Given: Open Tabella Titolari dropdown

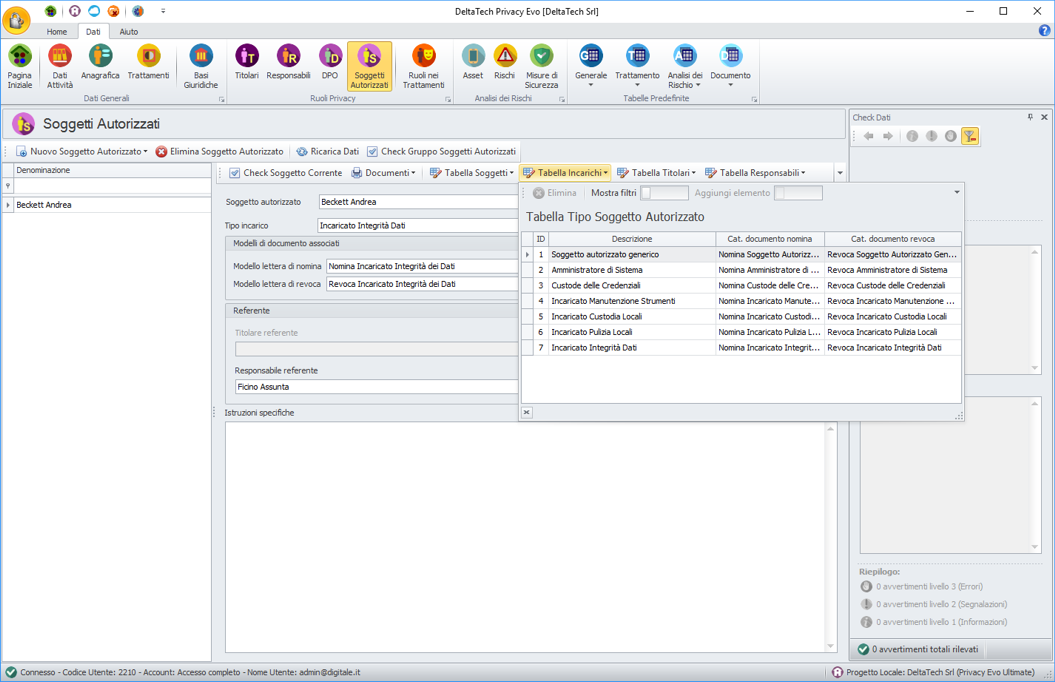Looking at the screenshot, I should 657,173.
